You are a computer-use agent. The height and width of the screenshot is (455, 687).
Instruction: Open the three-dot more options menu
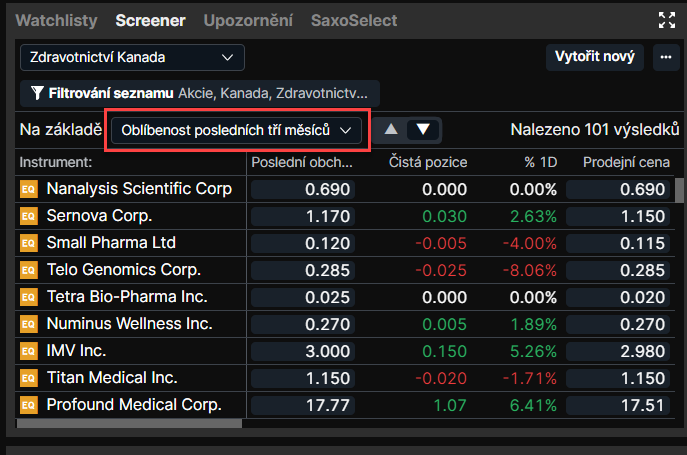click(666, 57)
